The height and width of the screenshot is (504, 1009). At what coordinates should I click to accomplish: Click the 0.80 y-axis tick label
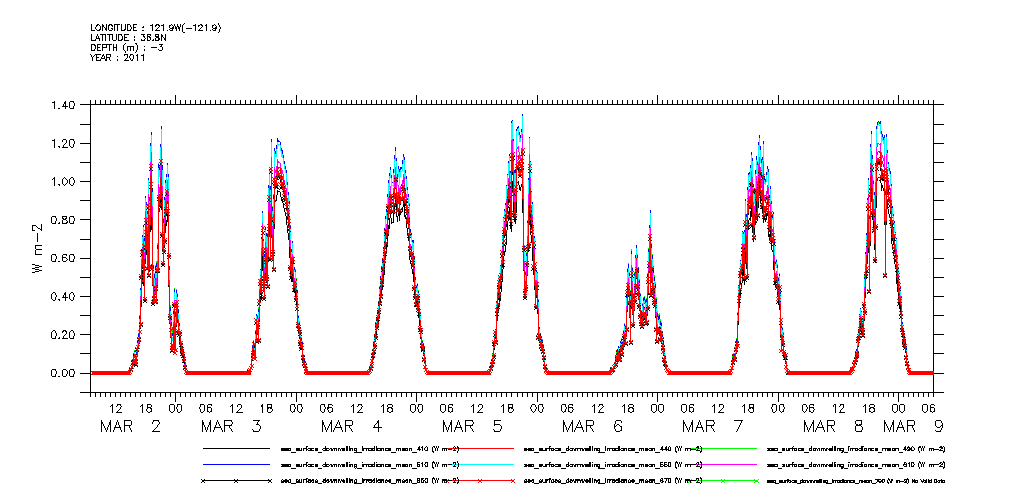pos(64,220)
